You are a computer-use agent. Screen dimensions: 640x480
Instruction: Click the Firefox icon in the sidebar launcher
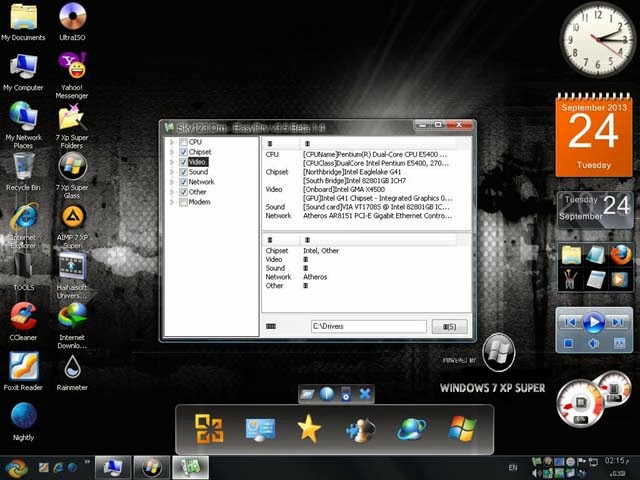[621, 255]
